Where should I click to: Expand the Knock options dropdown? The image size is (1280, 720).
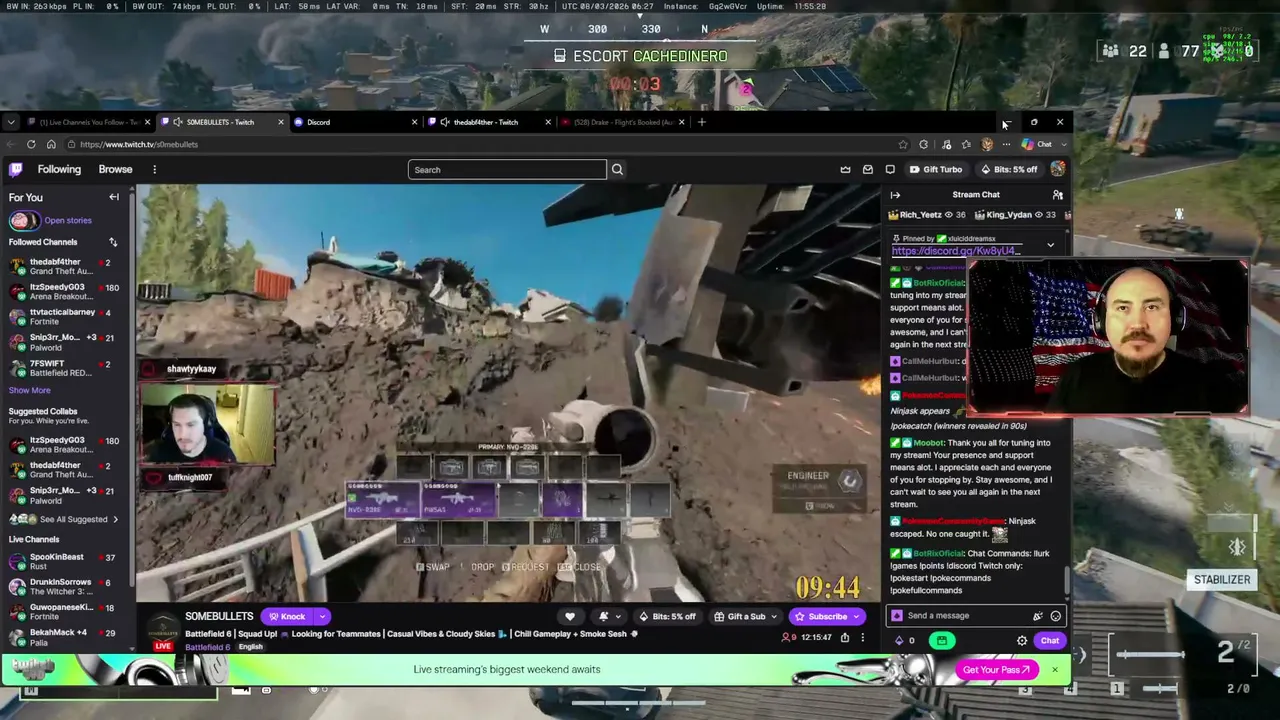pos(320,616)
